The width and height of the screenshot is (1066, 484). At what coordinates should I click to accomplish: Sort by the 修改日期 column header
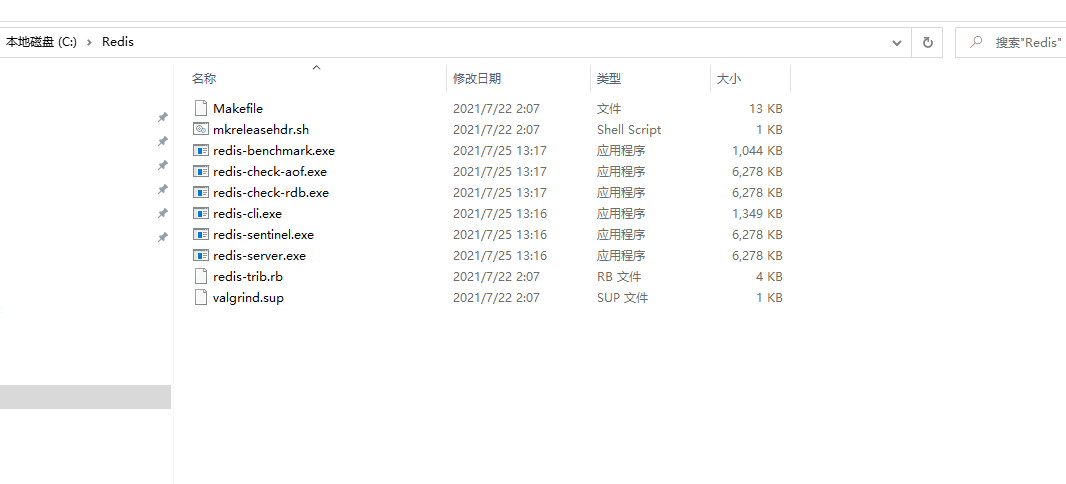point(477,79)
